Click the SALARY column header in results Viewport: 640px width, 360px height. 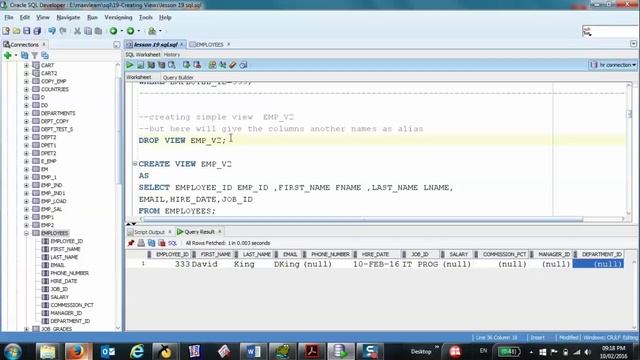(458, 254)
